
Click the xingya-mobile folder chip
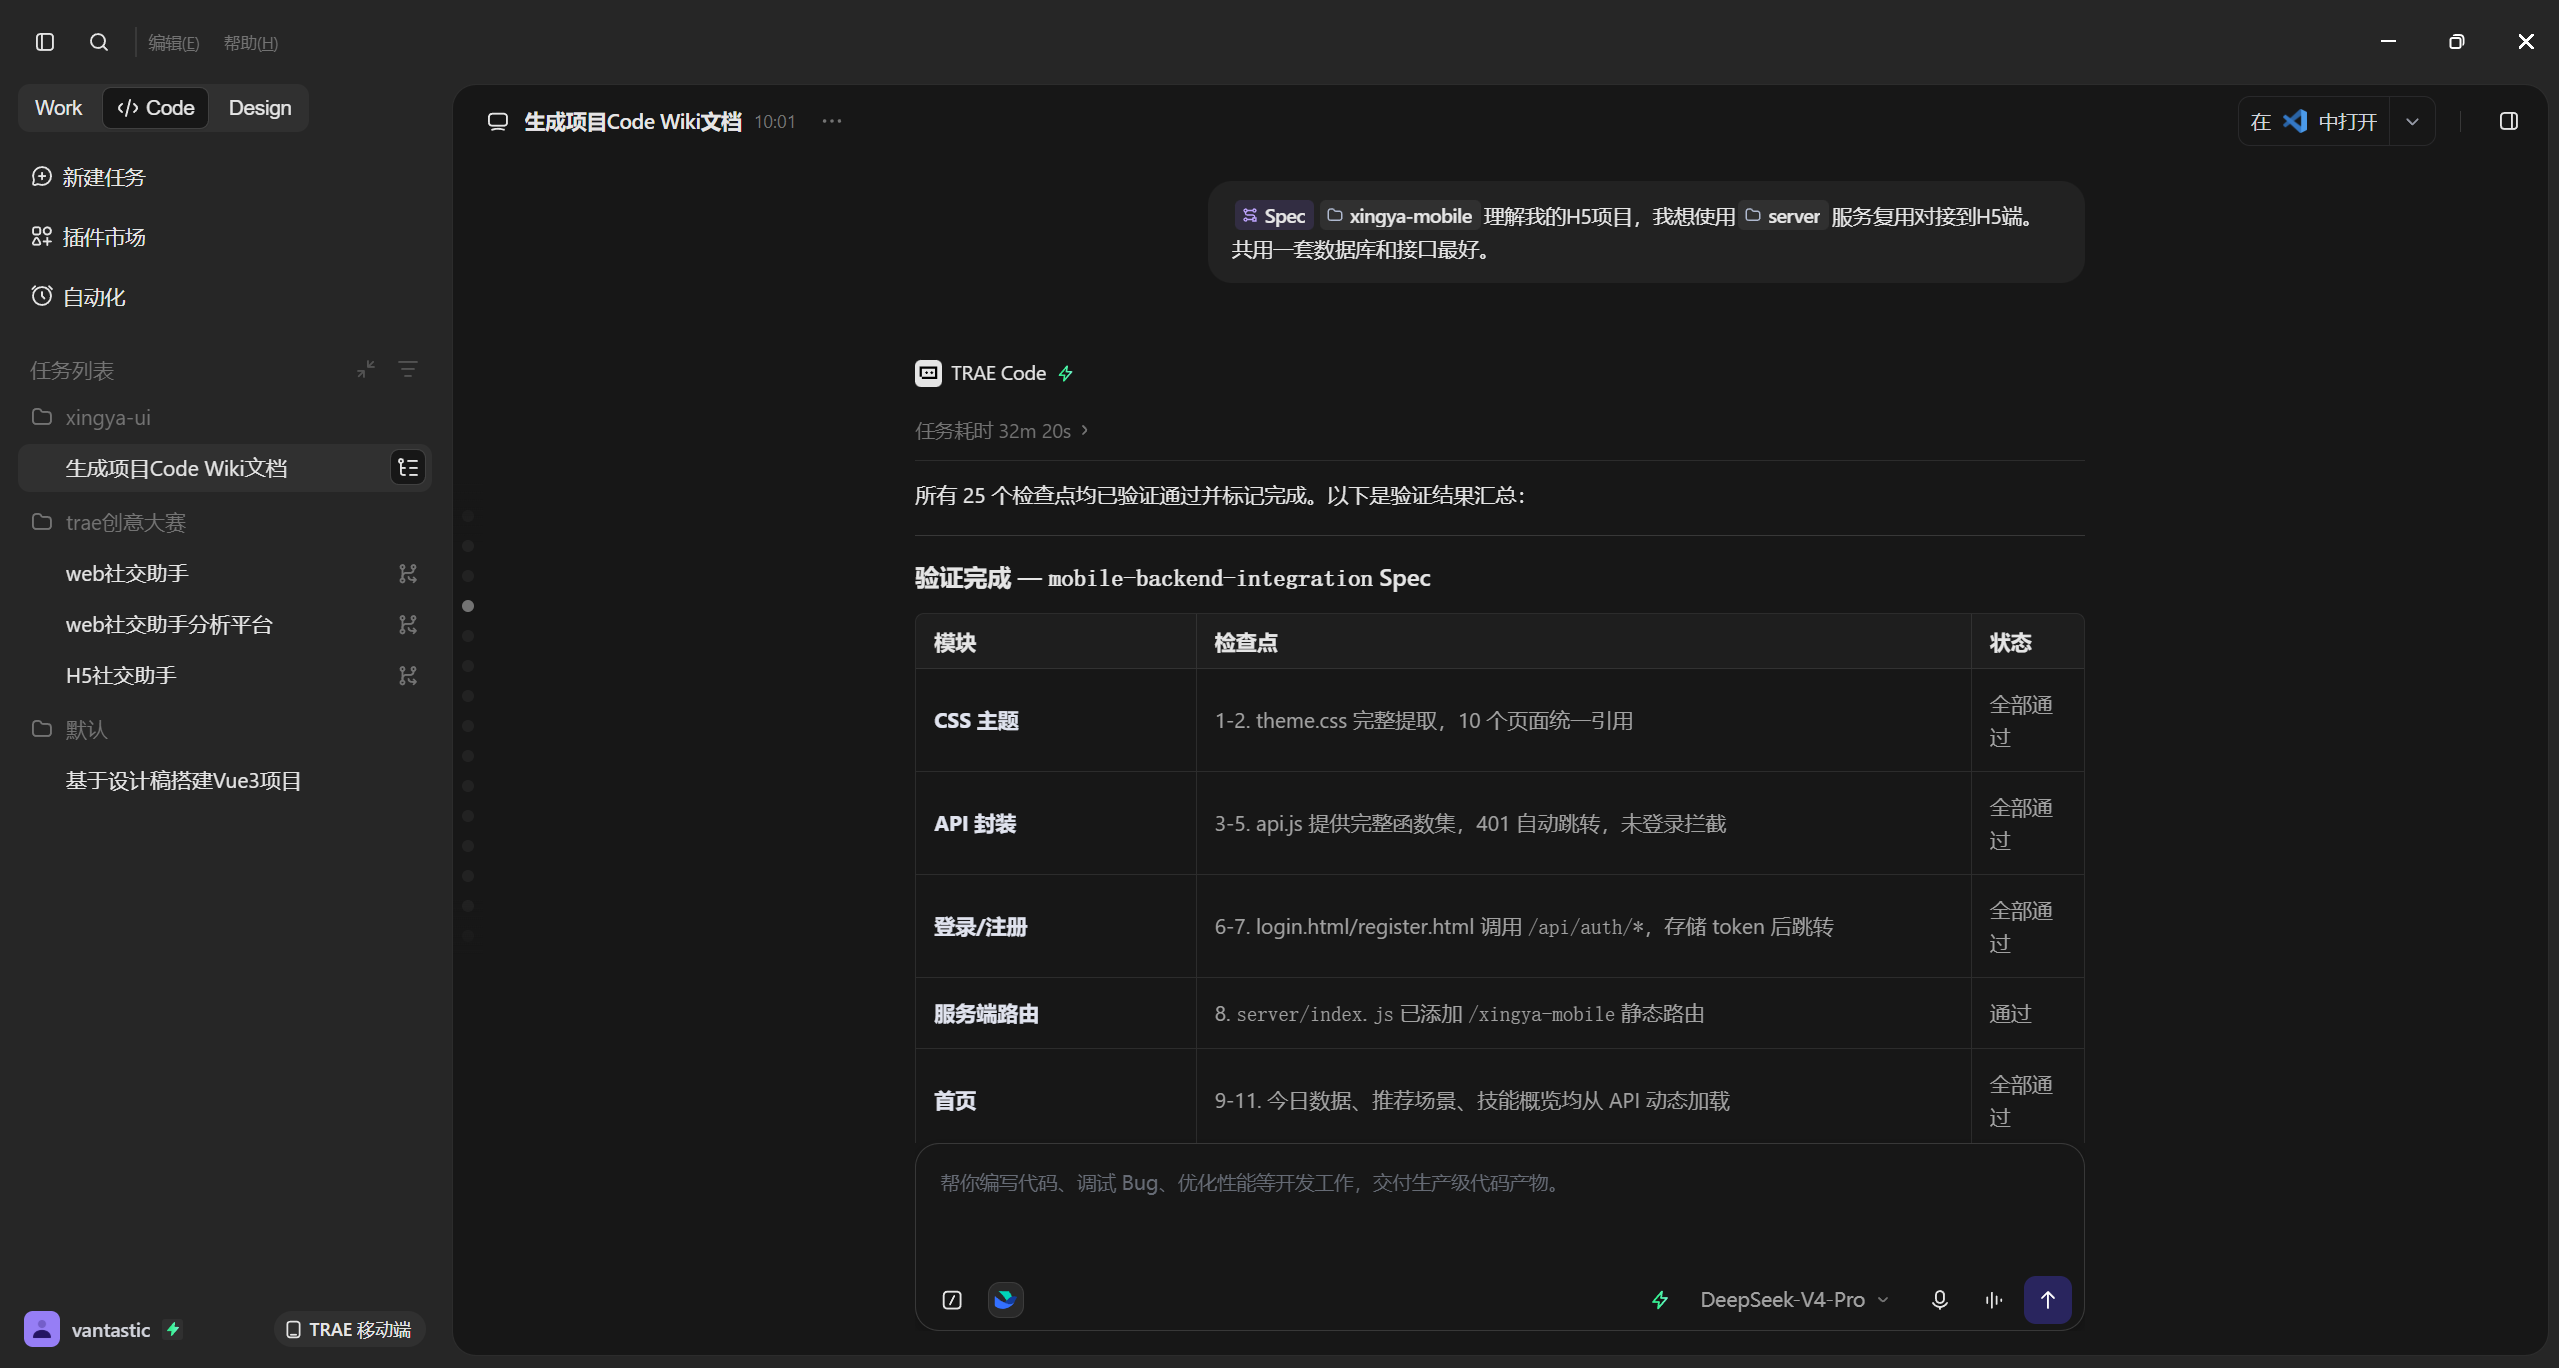pyautogui.click(x=1399, y=216)
